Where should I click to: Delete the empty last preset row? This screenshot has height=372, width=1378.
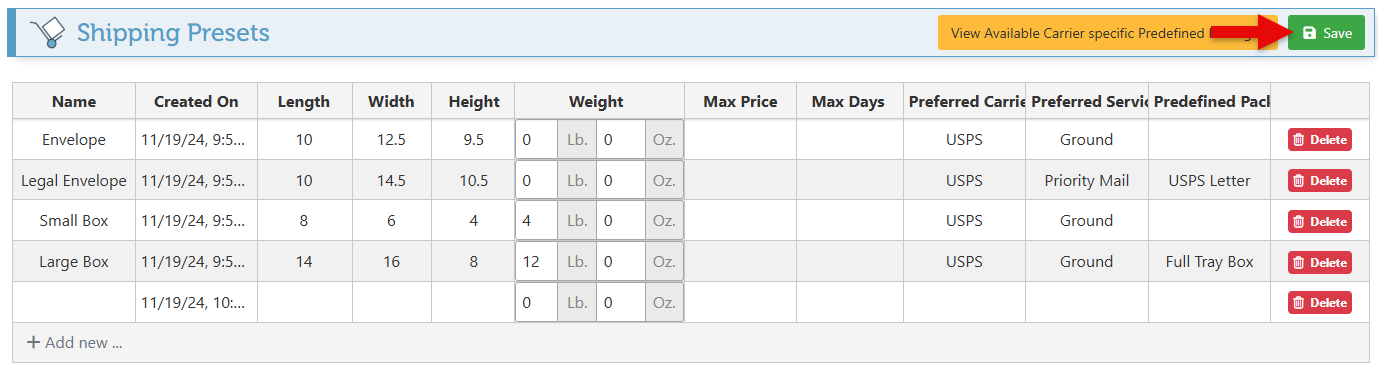point(1320,302)
